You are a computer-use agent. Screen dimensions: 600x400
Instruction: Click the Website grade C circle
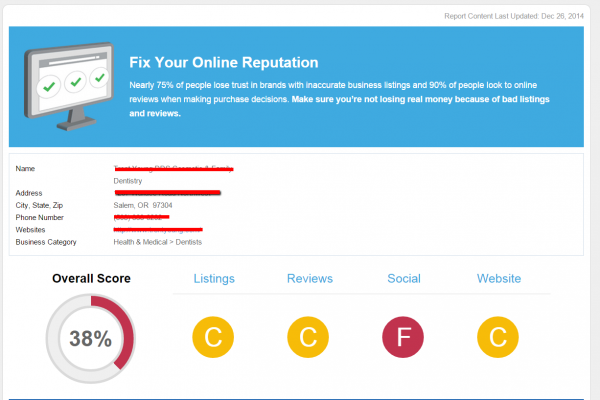pos(498,337)
